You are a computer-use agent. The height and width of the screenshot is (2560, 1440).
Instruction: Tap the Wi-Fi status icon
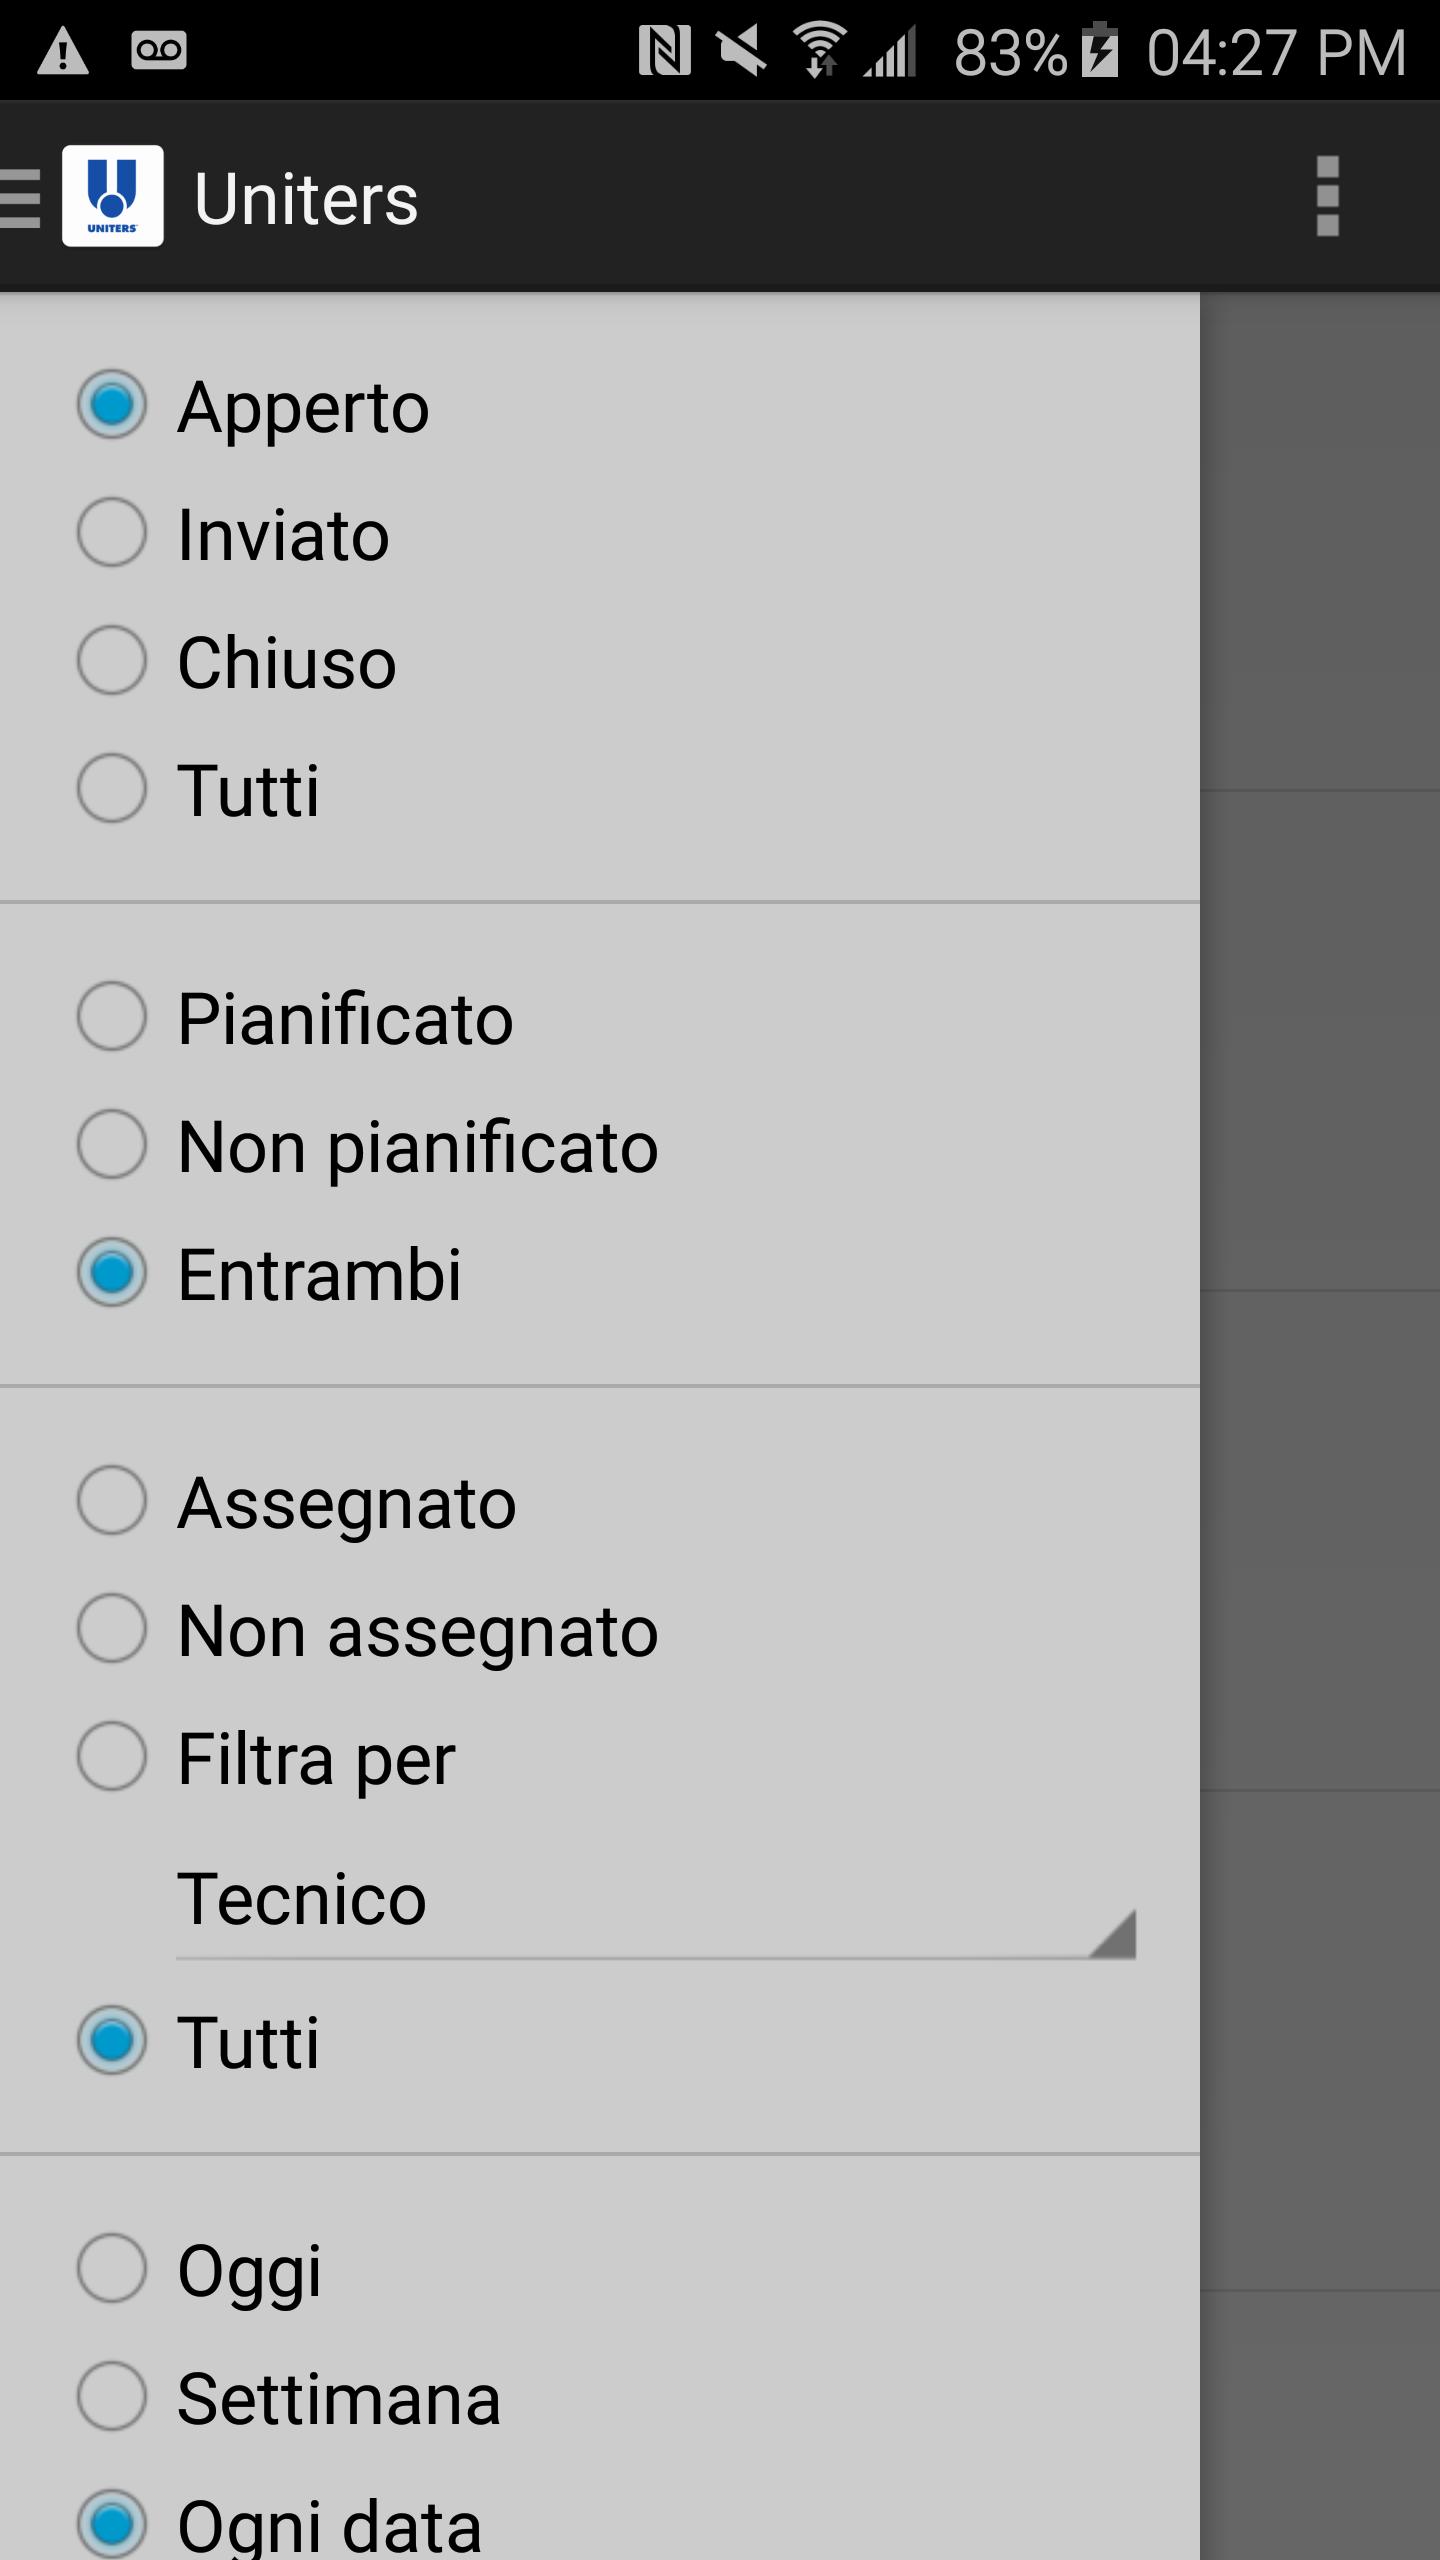point(820,51)
